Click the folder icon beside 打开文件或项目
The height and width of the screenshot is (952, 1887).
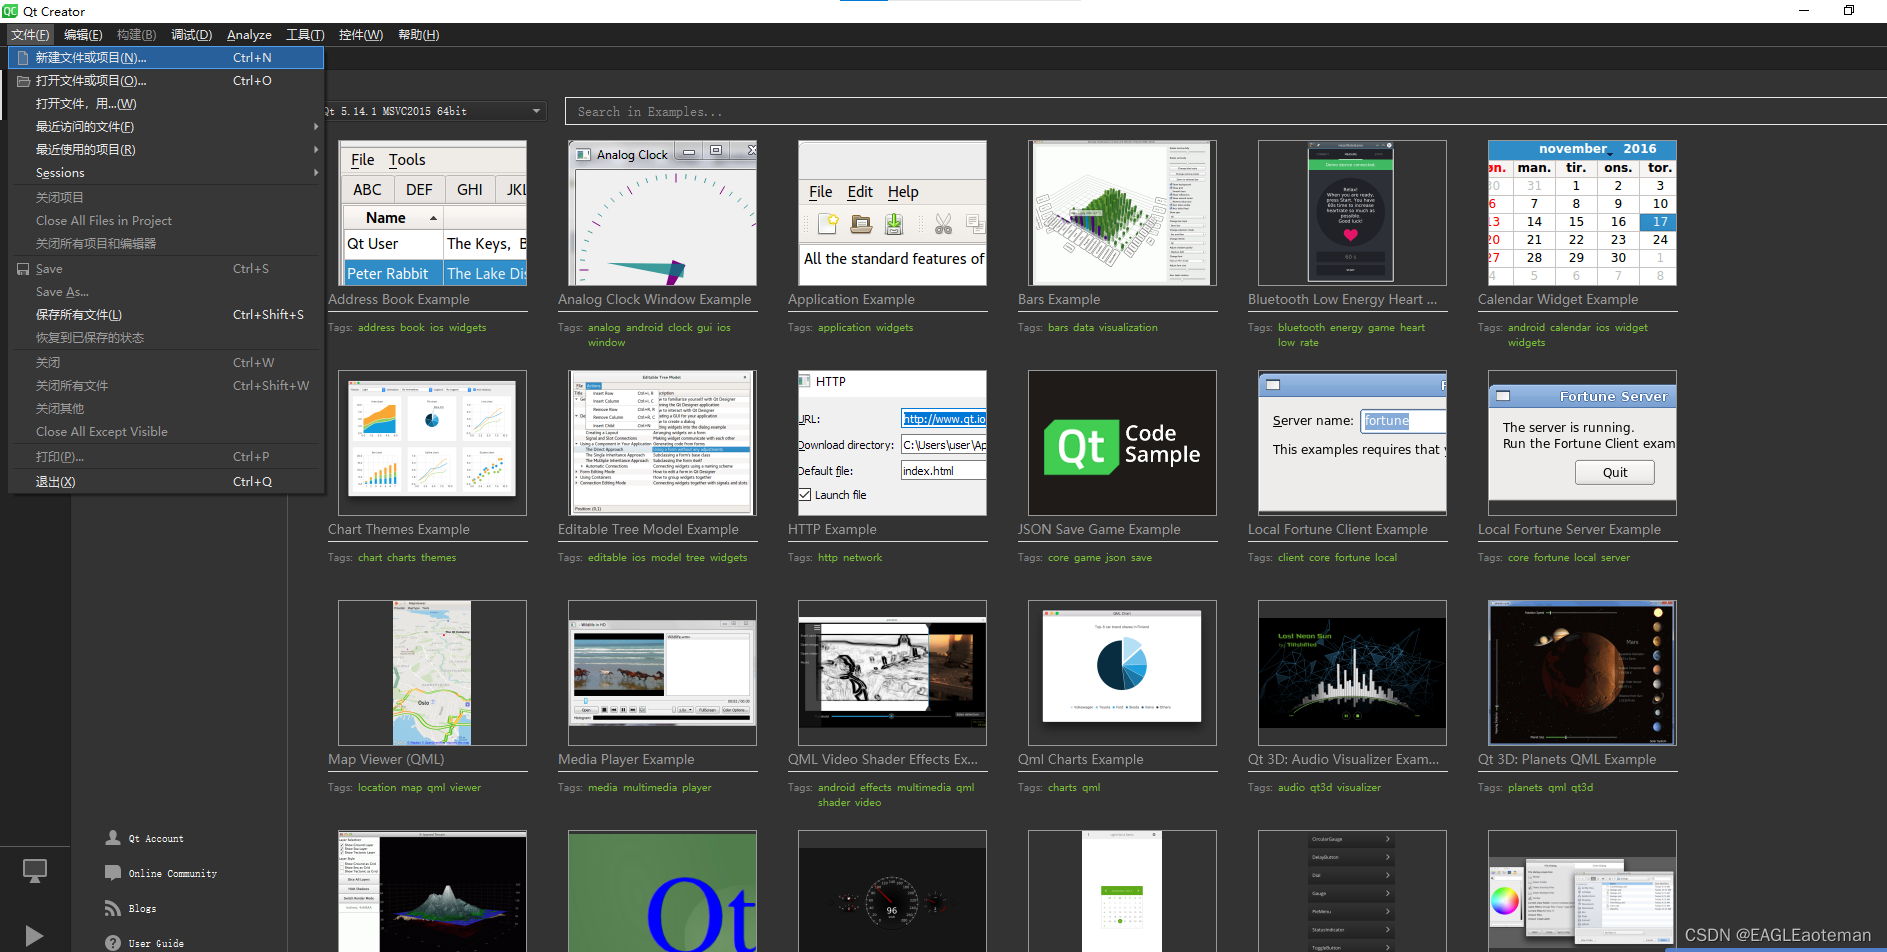[x=23, y=81]
